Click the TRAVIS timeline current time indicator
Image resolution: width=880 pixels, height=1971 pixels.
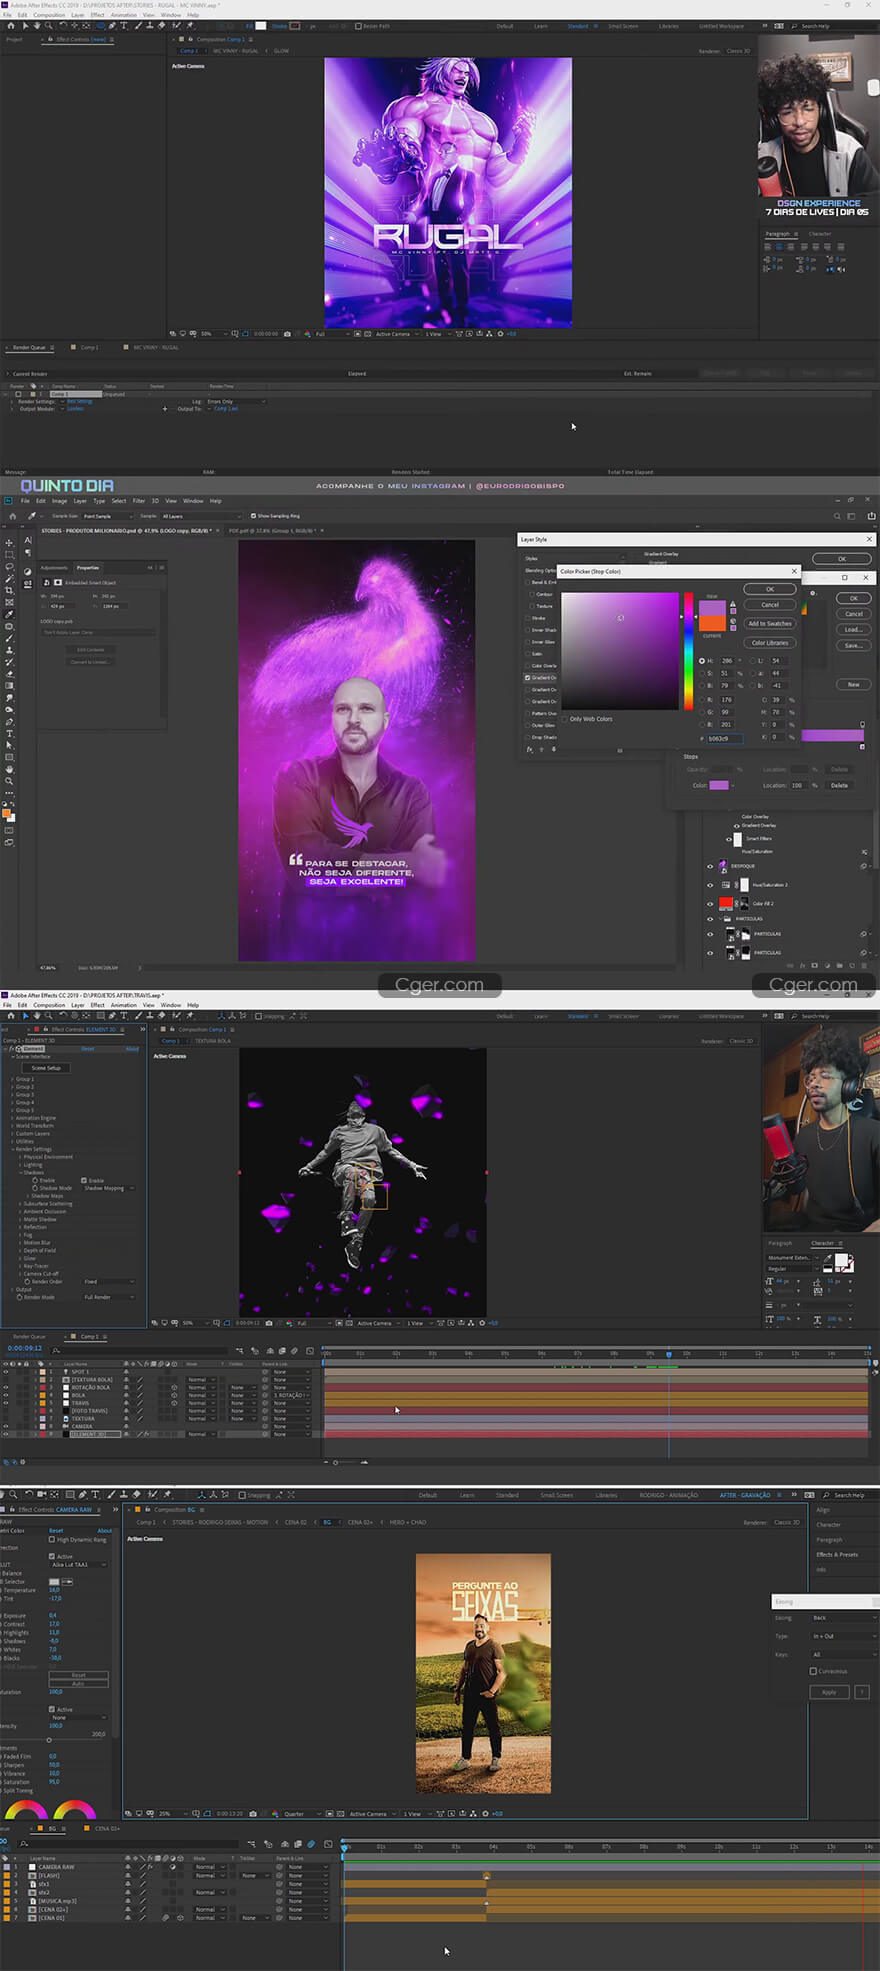coord(669,1354)
